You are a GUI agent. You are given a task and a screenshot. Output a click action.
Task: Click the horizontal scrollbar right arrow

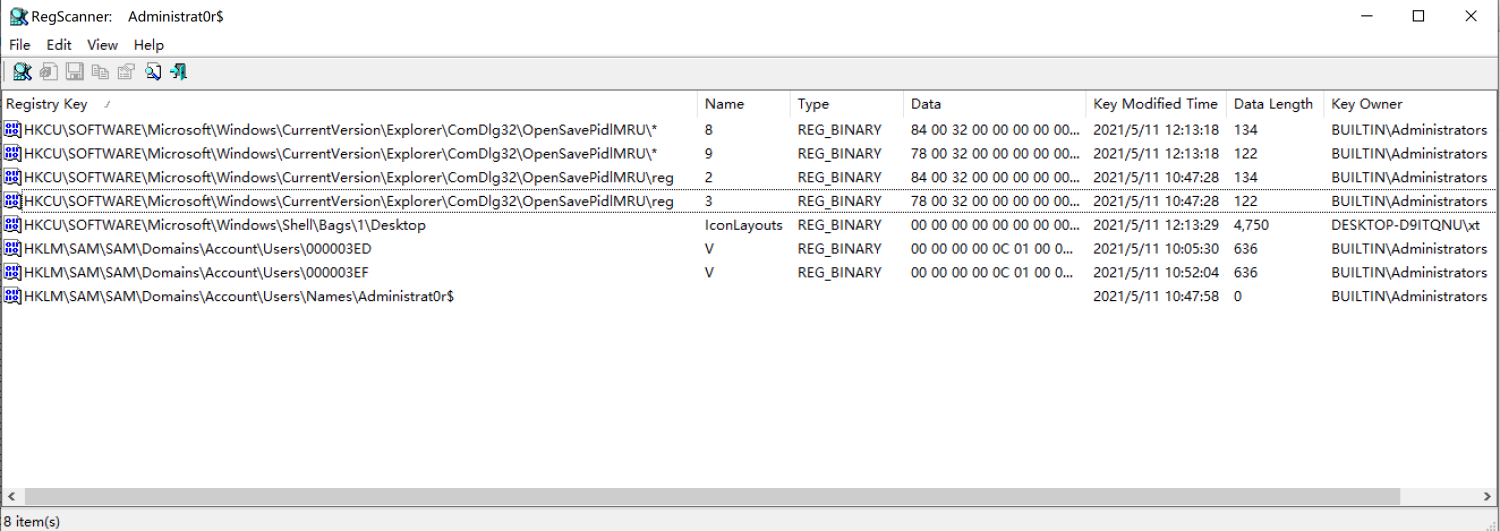tap(1488, 497)
